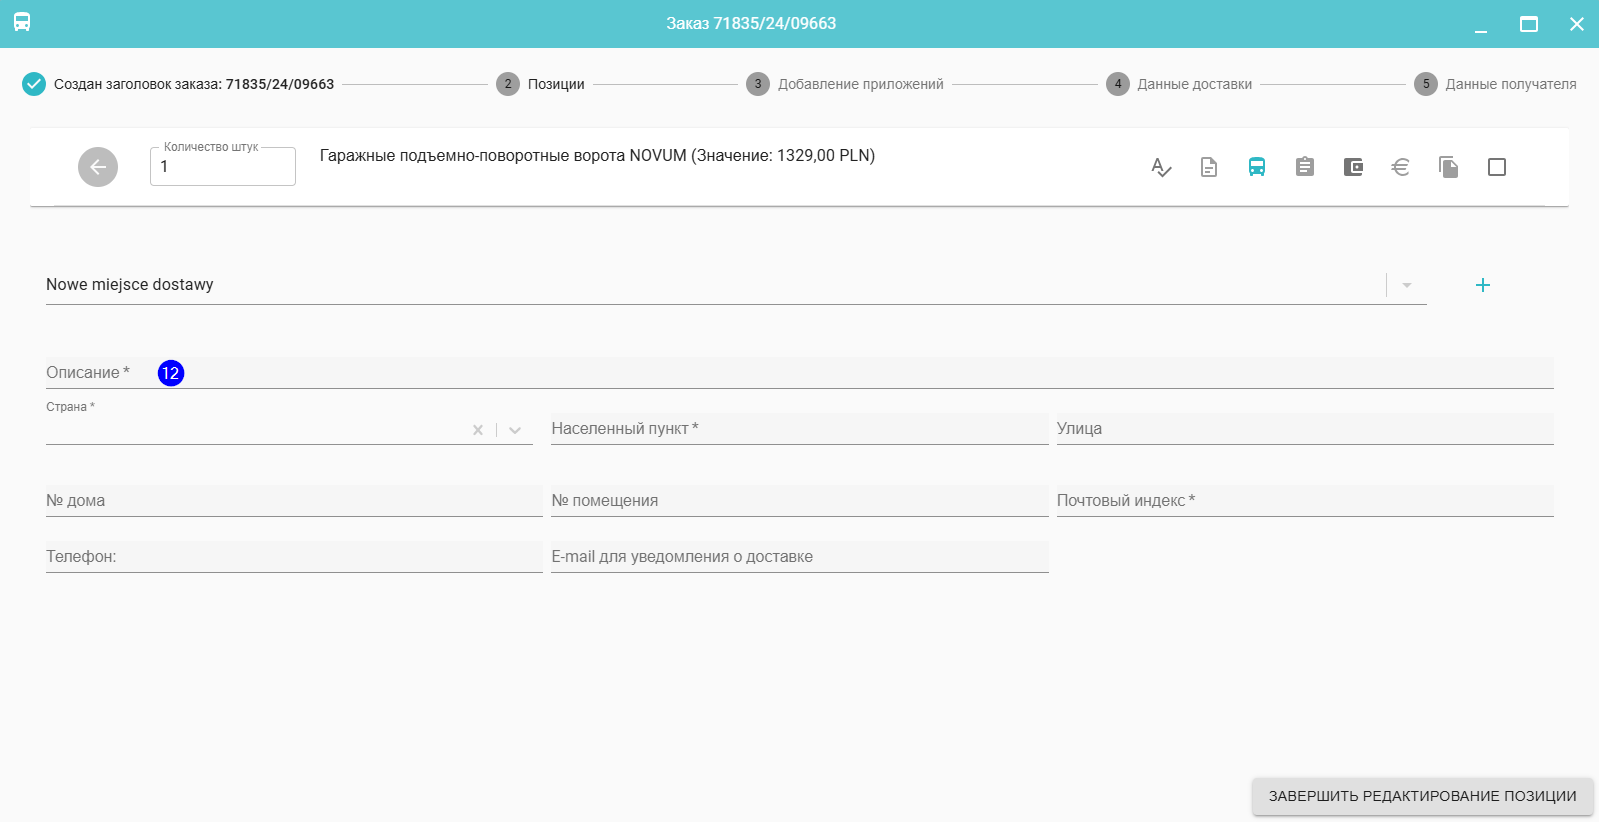The width and height of the screenshot is (1599, 822).
Task: Click the Почтовый индекс field
Action: click(x=1305, y=501)
